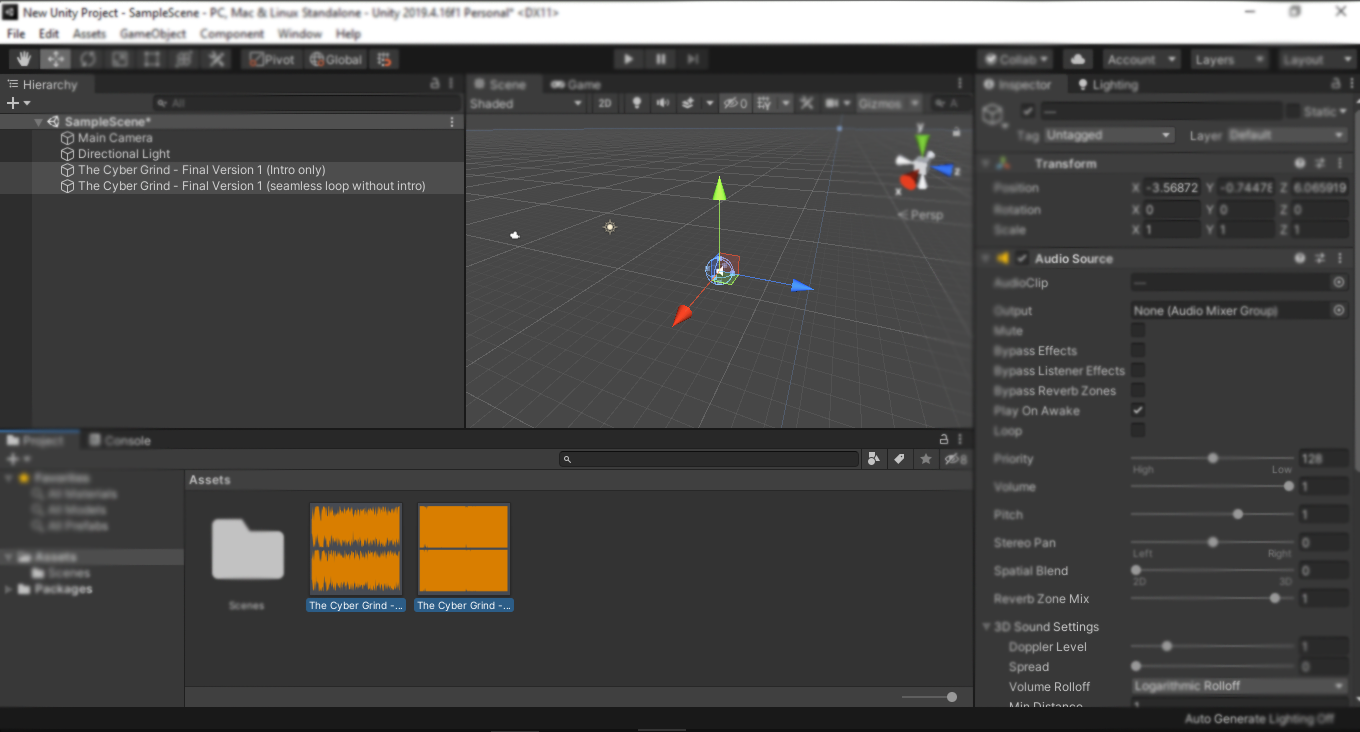Enable the Bypass Listener Effects checkbox
1360x732 pixels.
pyautogui.click(x=1138, y=370)
